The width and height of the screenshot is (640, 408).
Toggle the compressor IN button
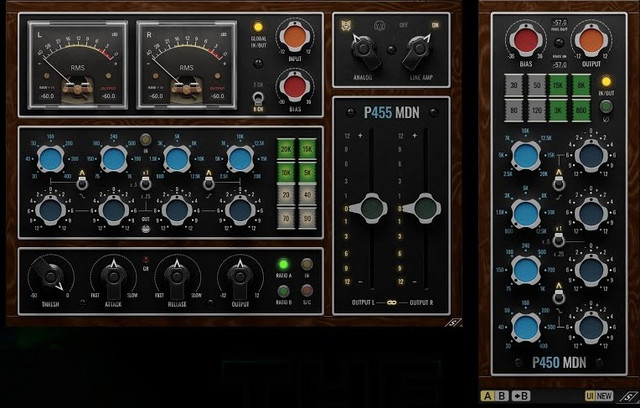[x=307, y=264]
